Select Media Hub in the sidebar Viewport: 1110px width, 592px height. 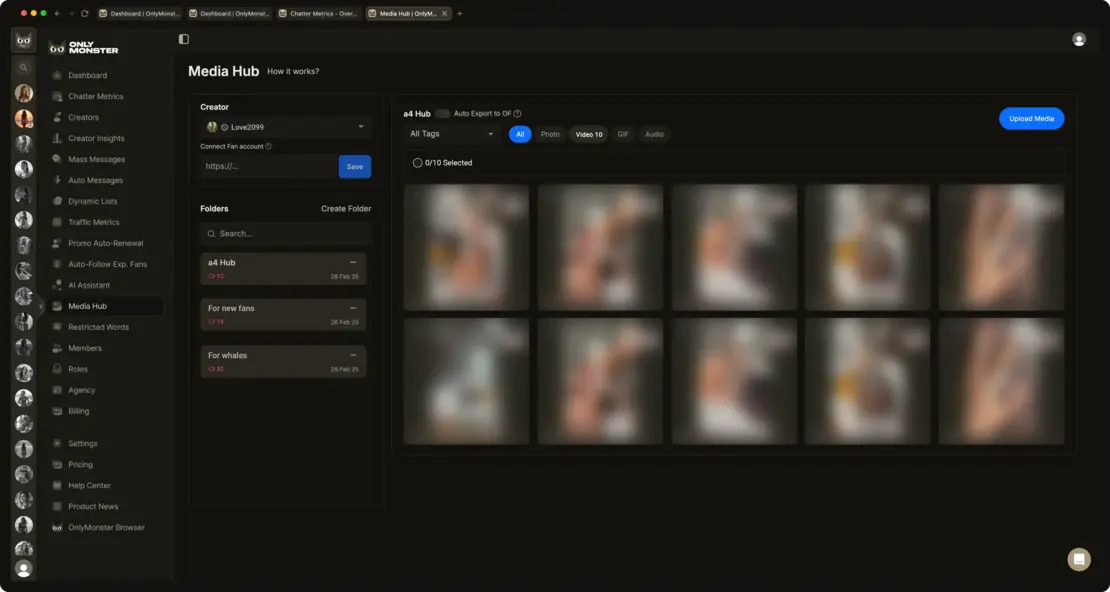click(106, 306)
